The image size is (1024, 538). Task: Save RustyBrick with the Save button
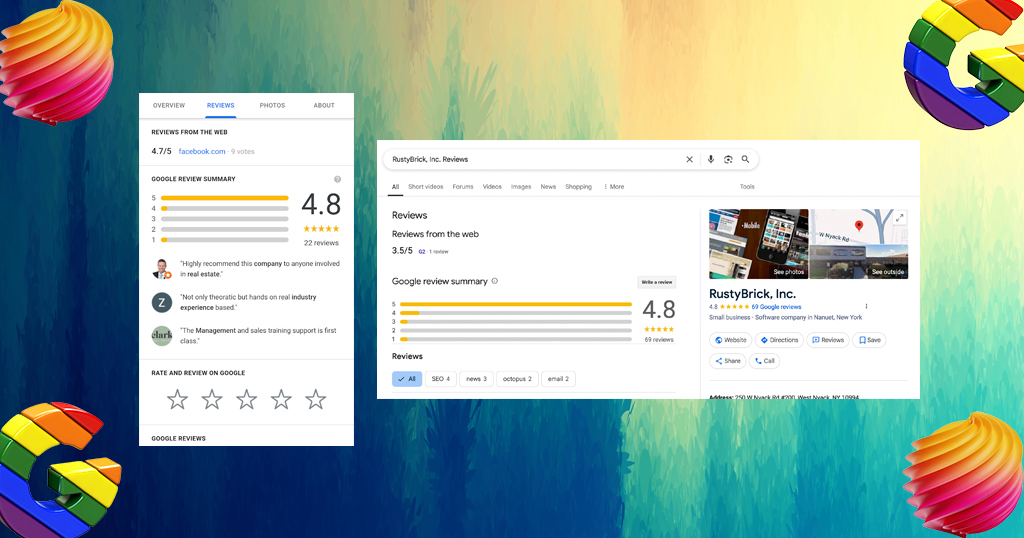(x=870, y=340)
